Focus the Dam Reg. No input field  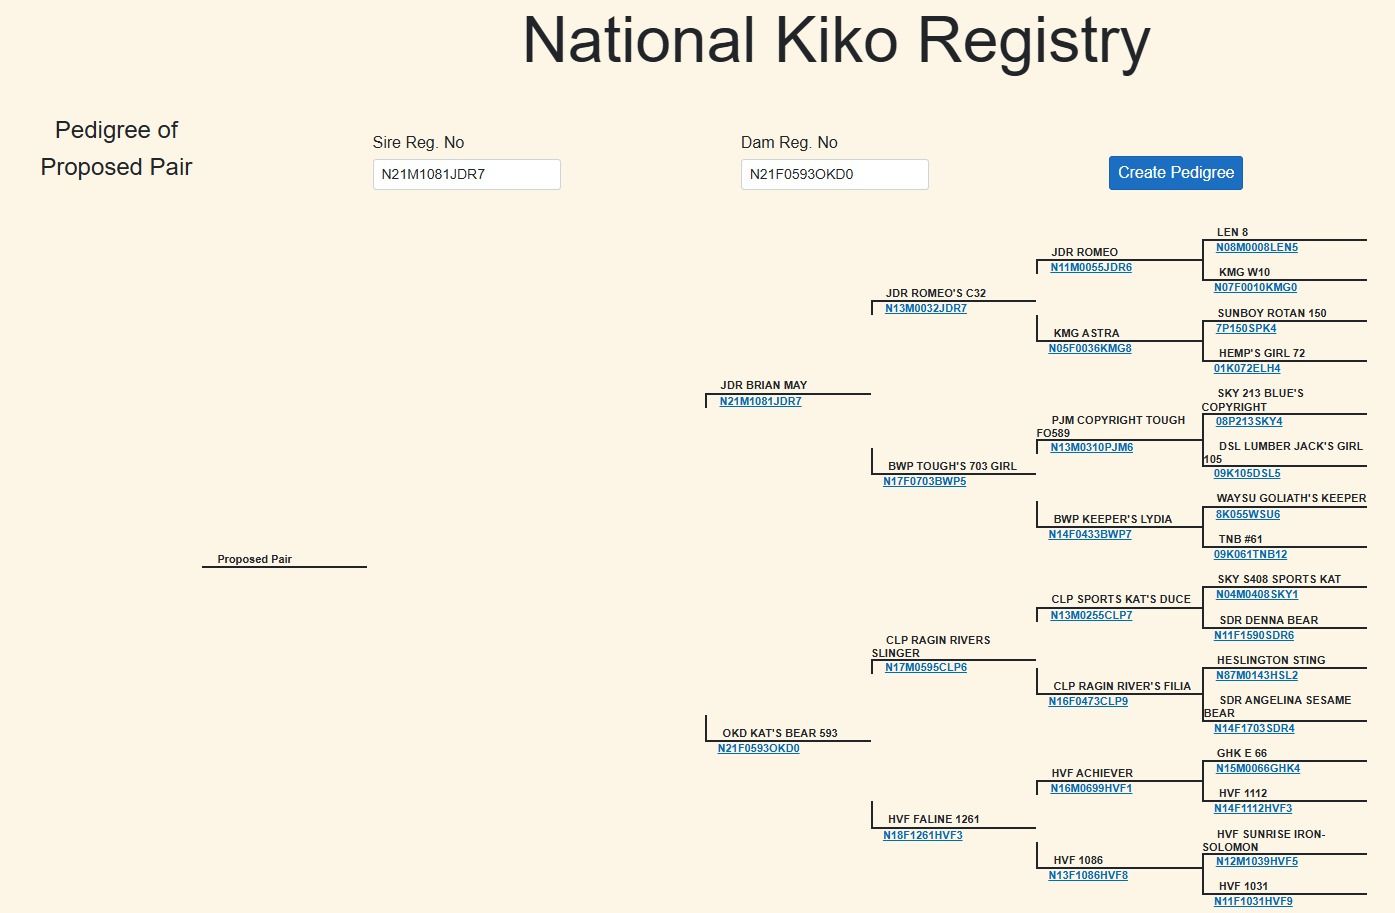(x=834, y=174)
